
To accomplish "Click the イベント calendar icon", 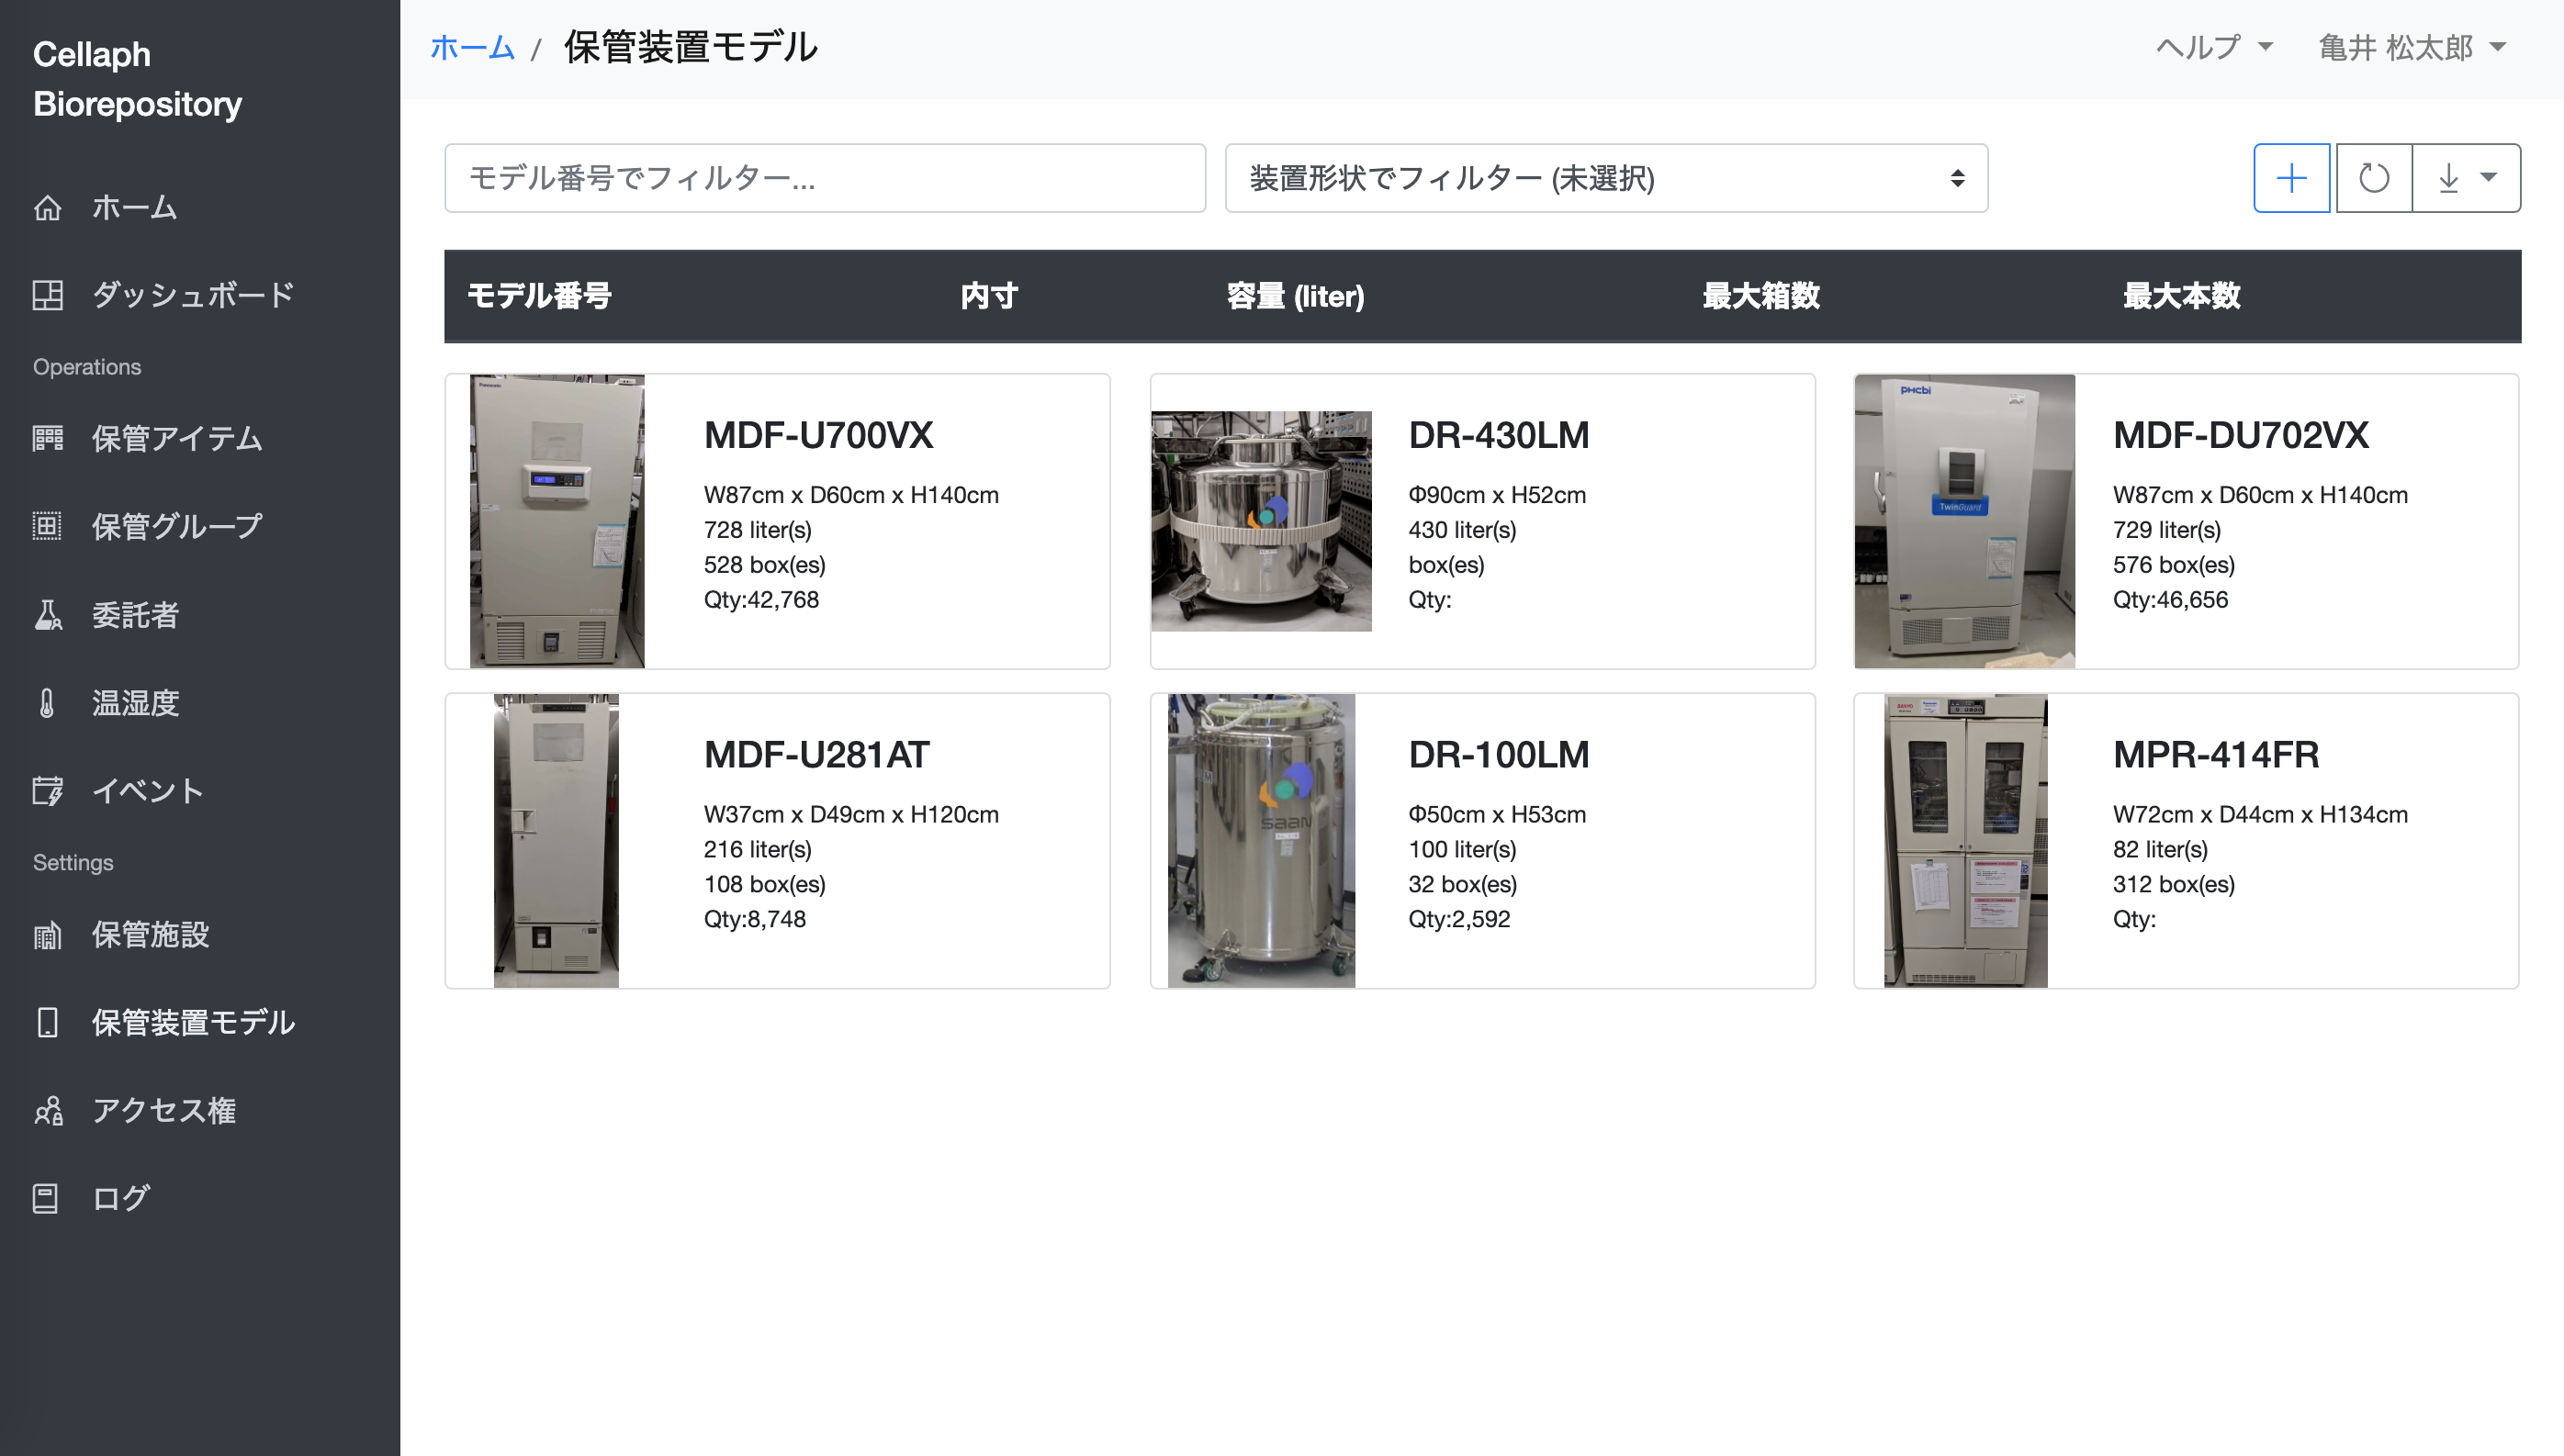I will 47,791.
